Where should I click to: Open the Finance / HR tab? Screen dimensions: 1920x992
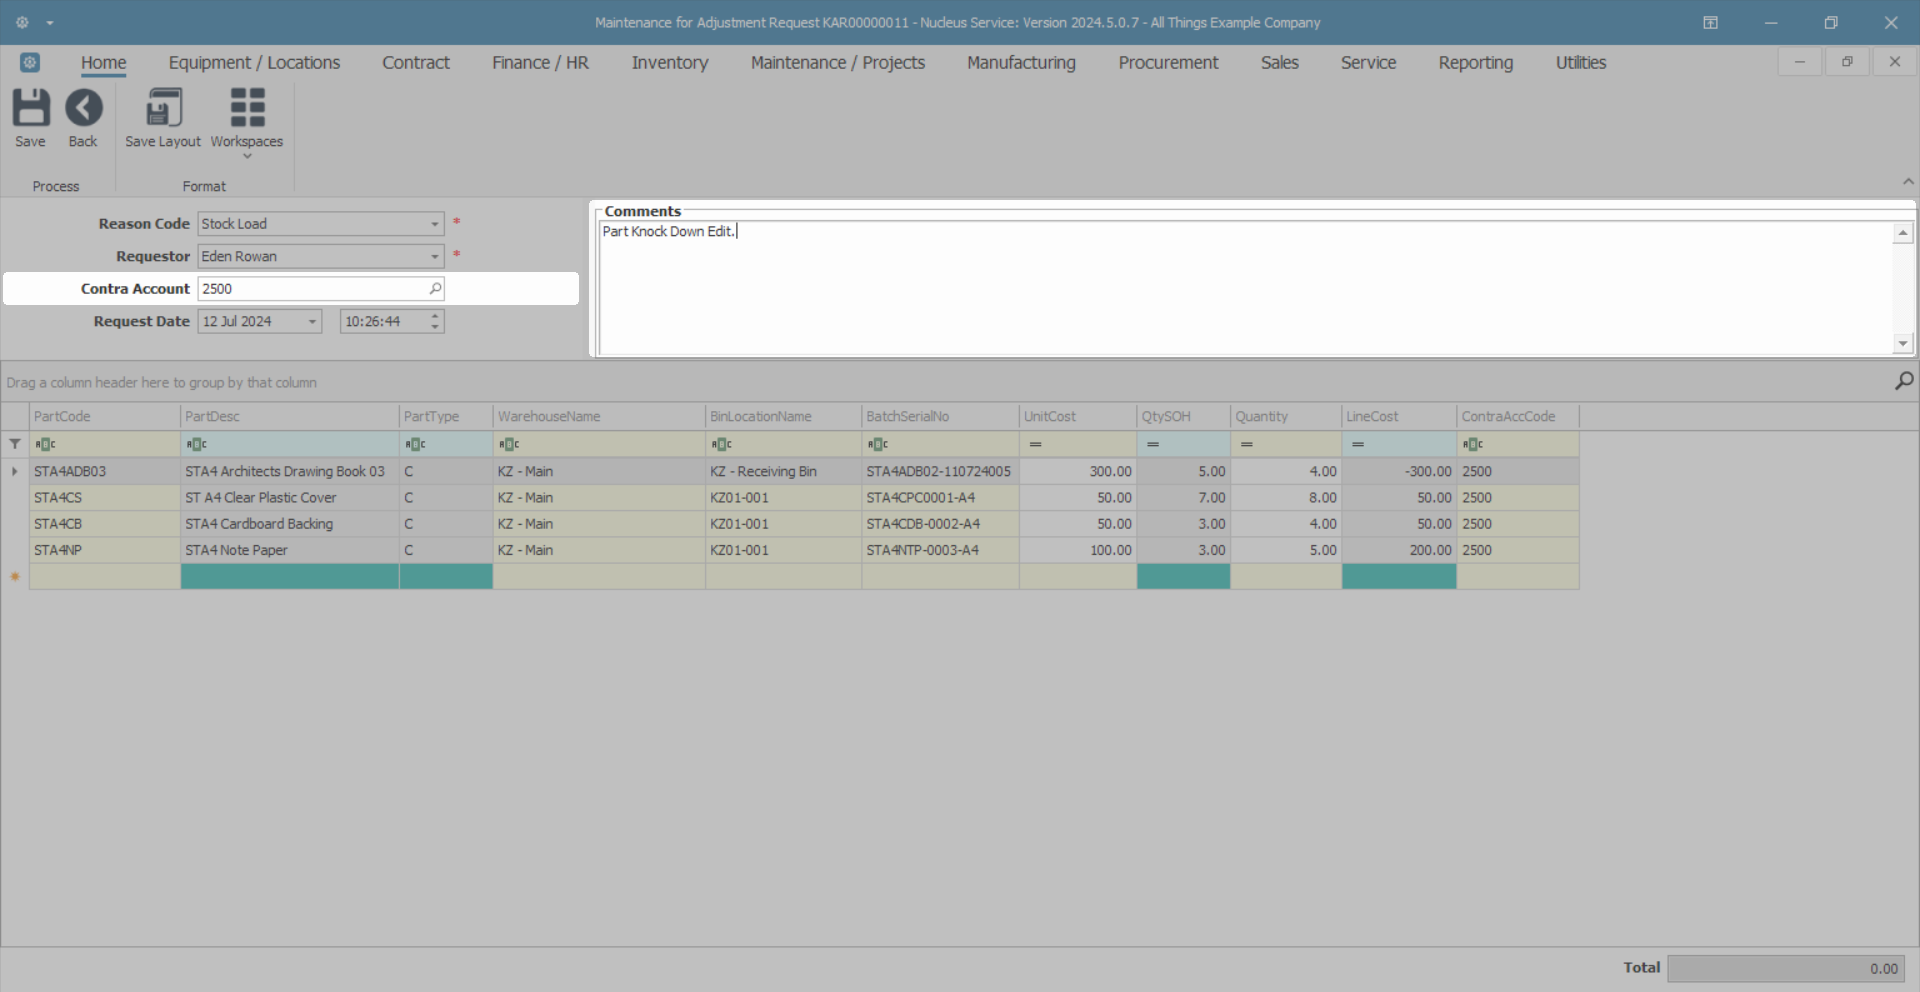pos(540,63)
